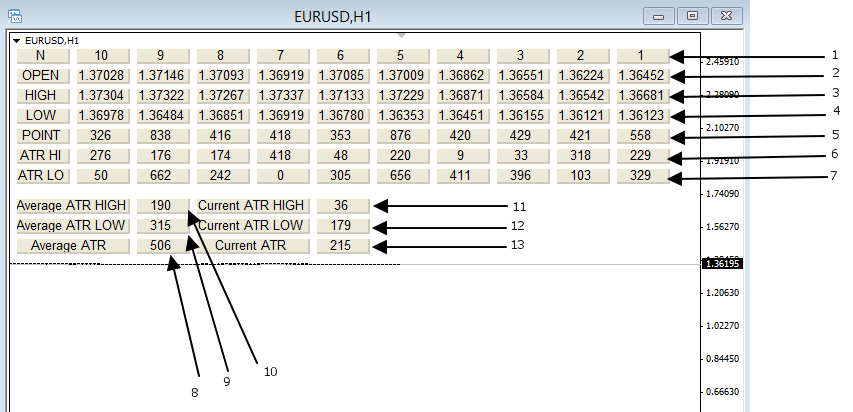Click the Current ATR LOW value 179
853x412 pixels.
343,225
